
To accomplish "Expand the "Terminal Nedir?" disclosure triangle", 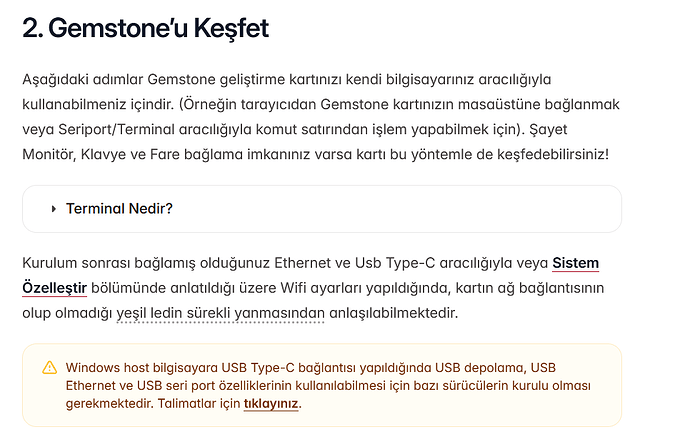I will pyautogui.click(x=53, y=209).
